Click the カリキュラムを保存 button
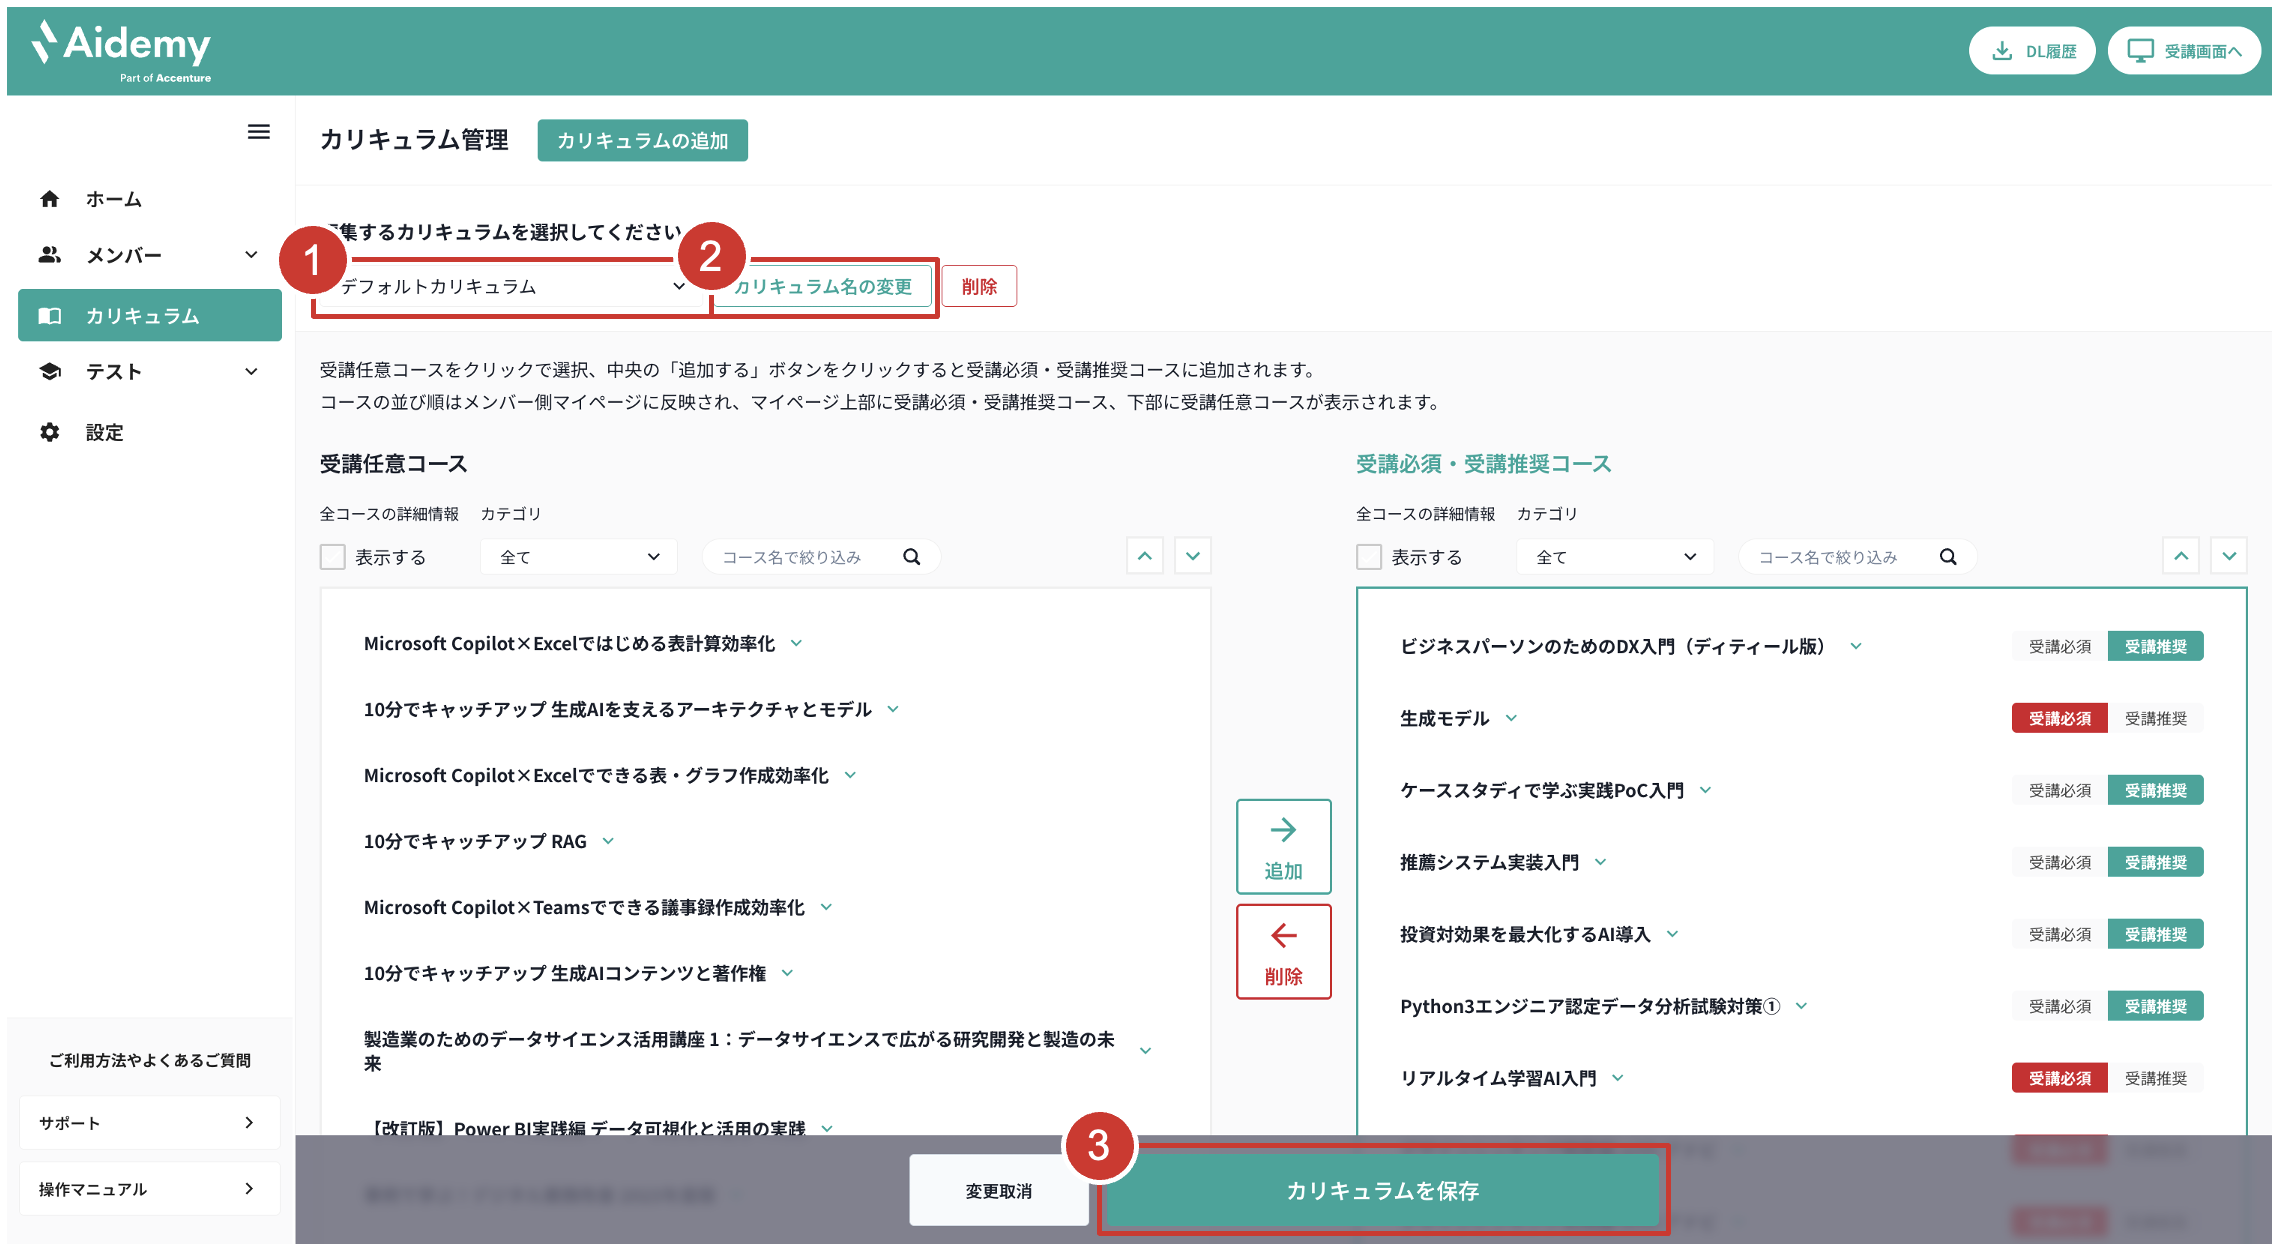2284x1254 pixels. coord(1382,1190)
